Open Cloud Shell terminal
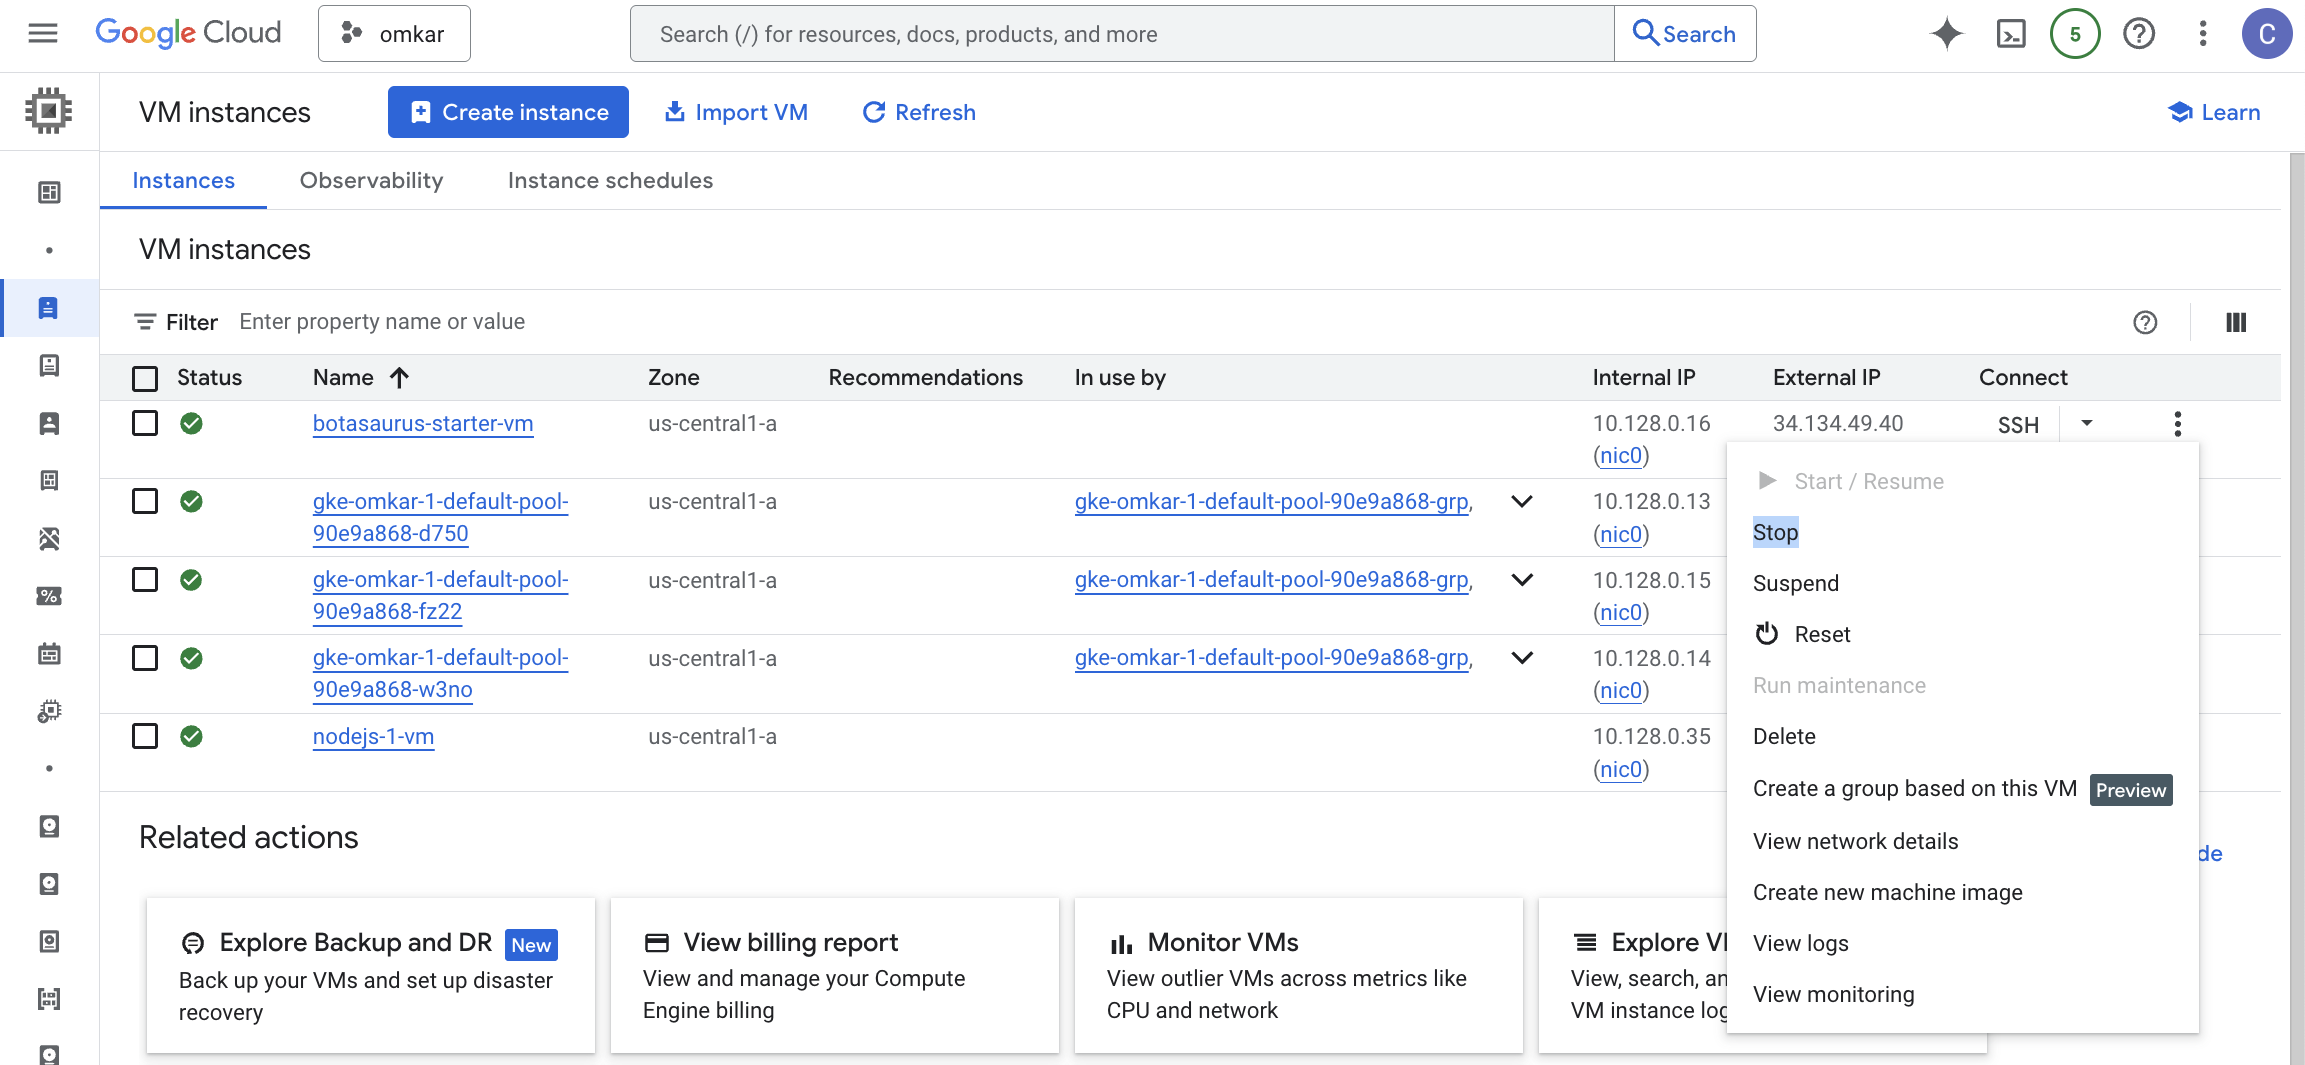The image size is (2305, 1065). point(2011,33)
